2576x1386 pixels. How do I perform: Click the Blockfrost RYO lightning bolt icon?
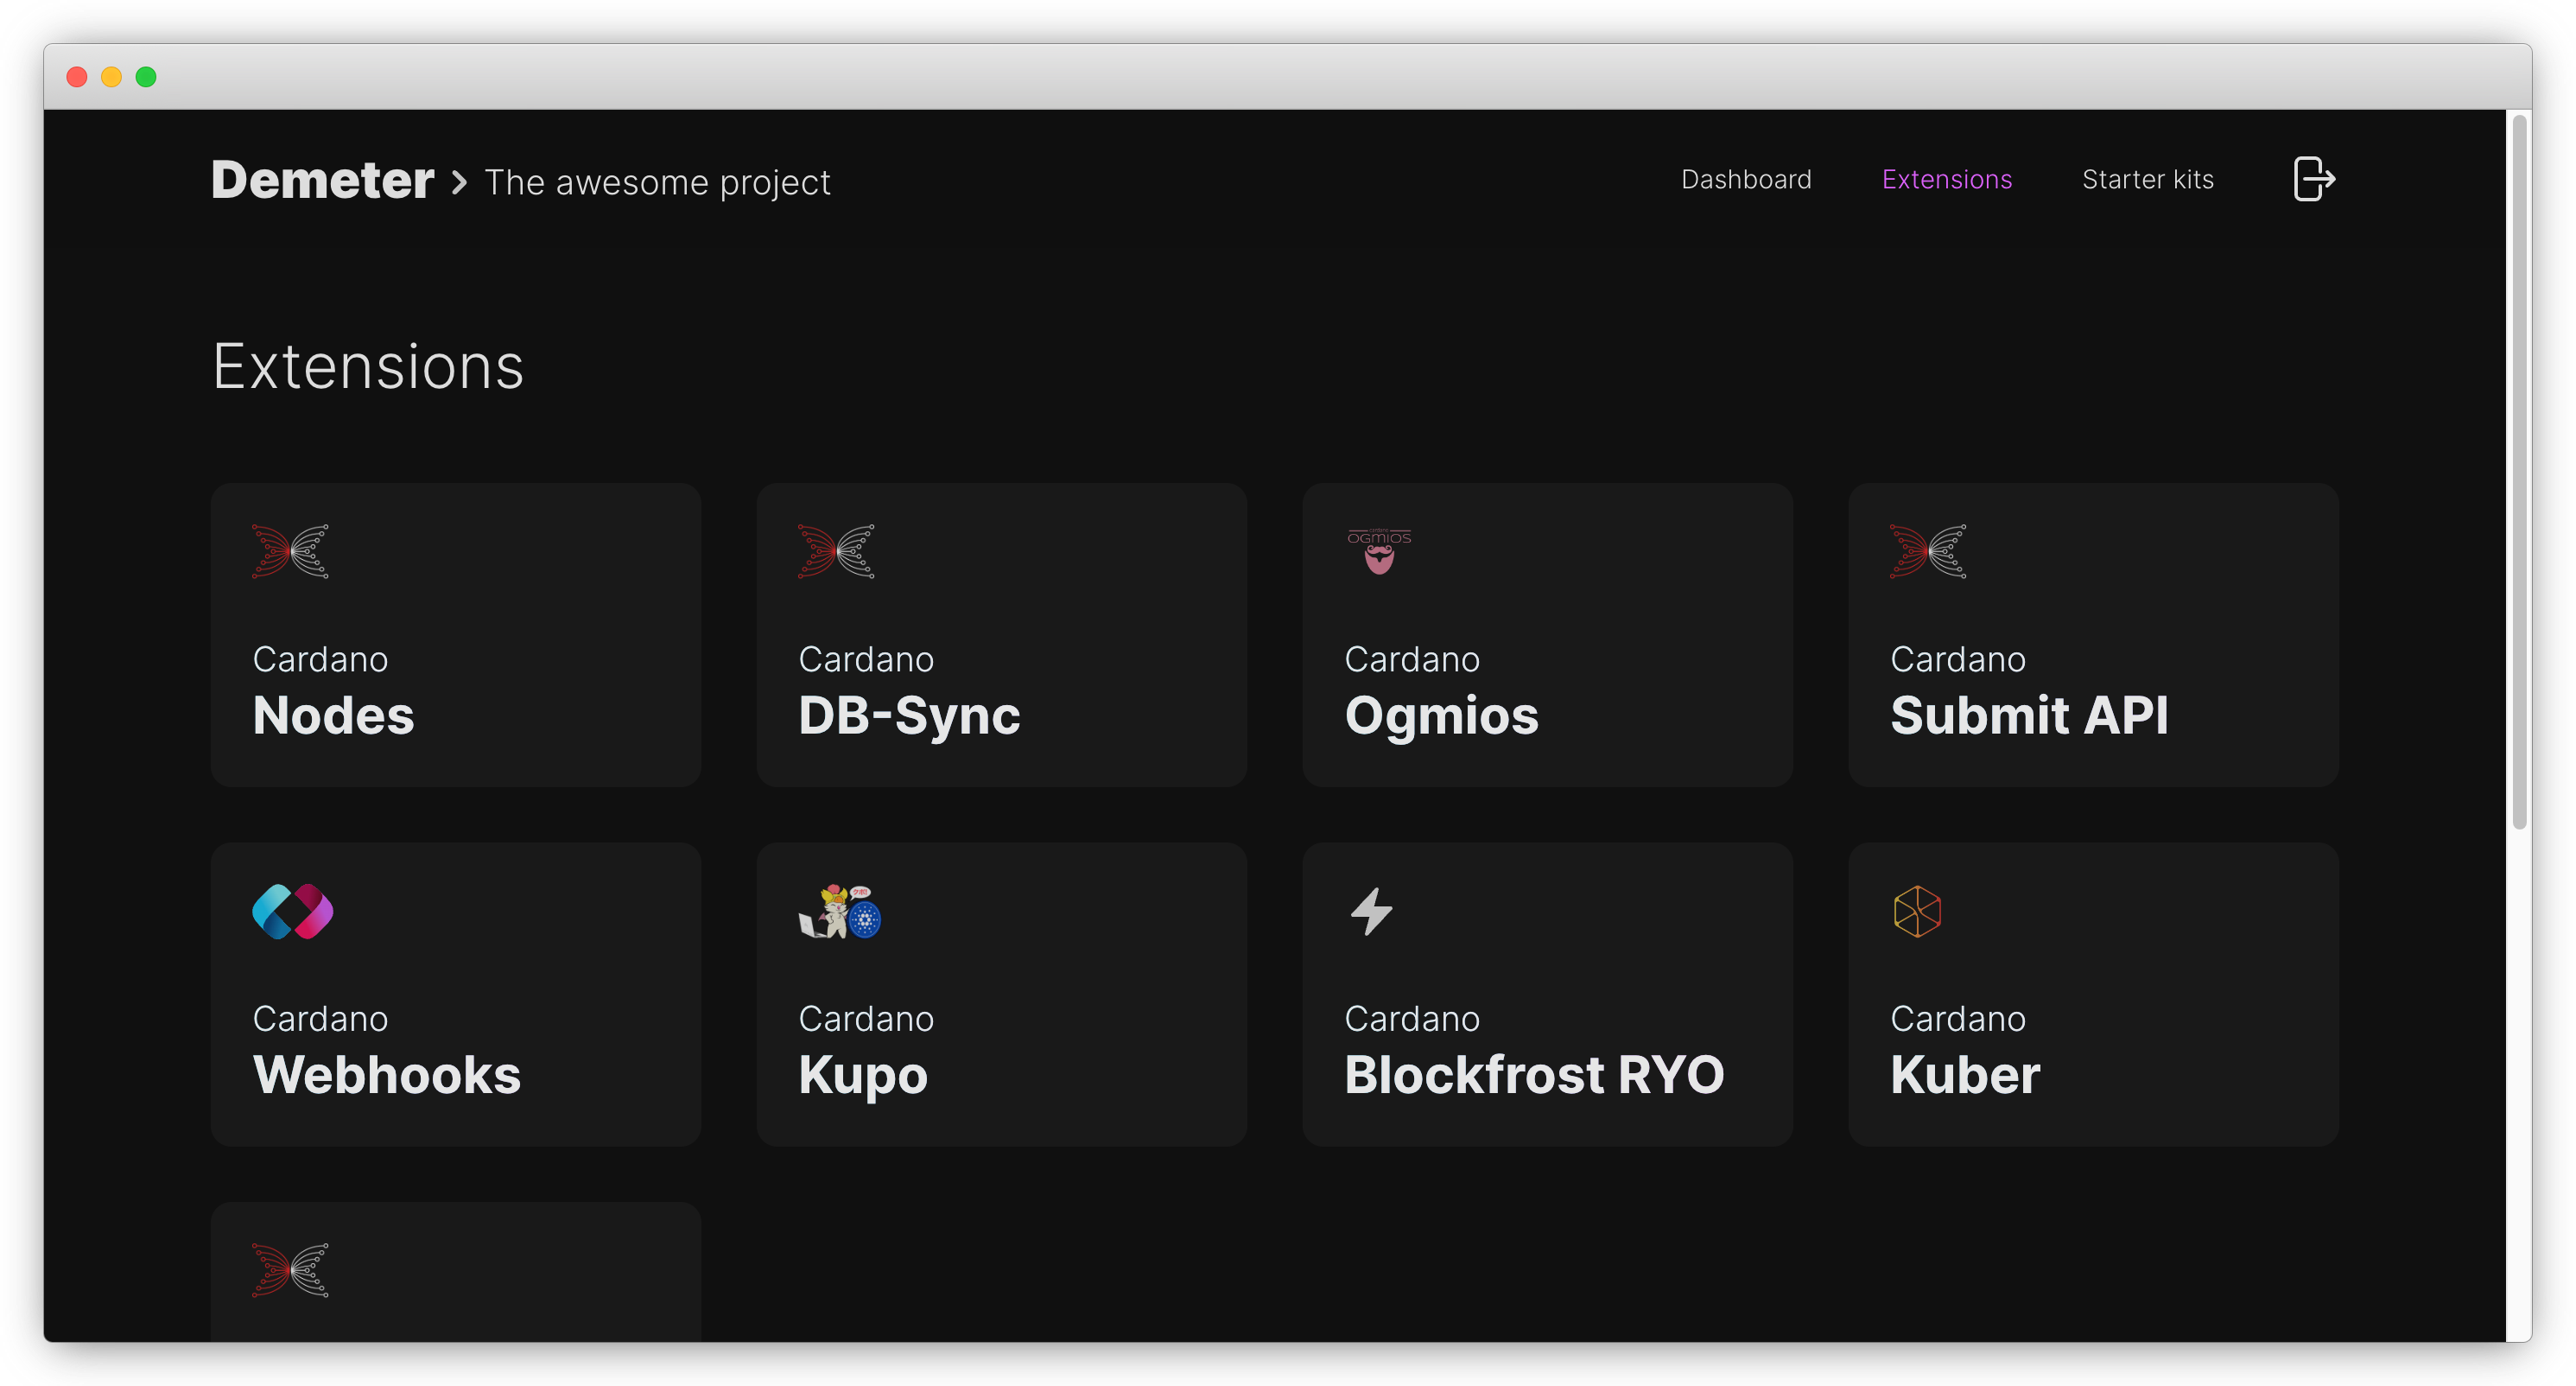pyautogui.click(x=1371, y=911)
